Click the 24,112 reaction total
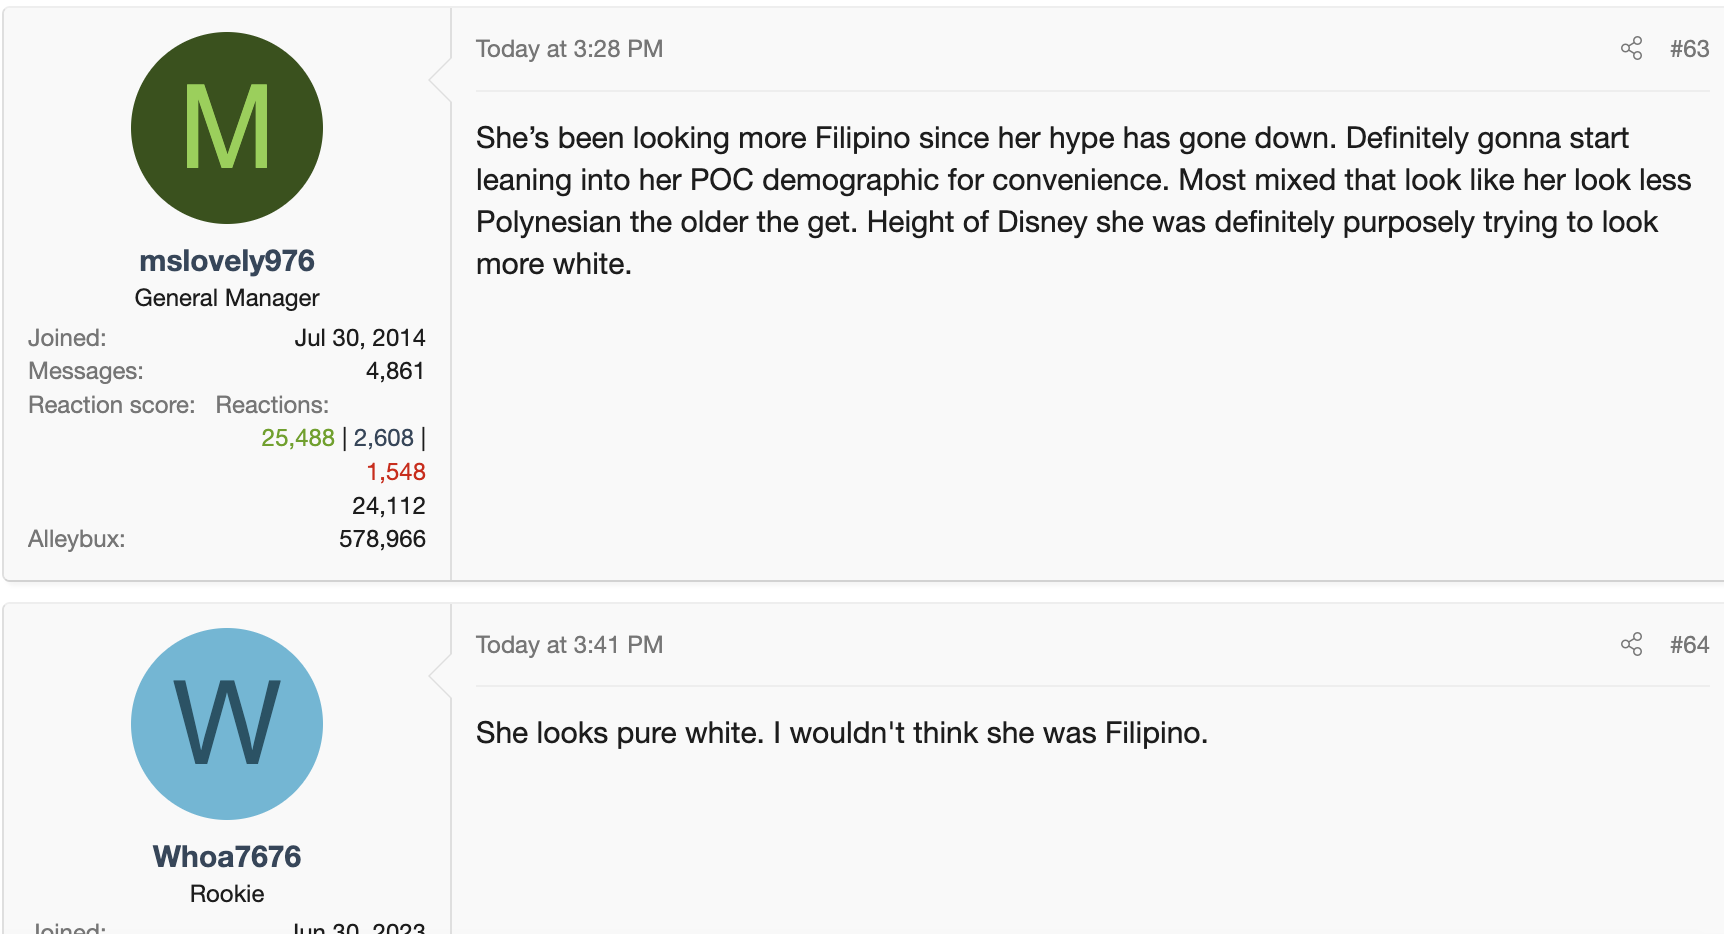1724x934 pixels. coord(388,506)
